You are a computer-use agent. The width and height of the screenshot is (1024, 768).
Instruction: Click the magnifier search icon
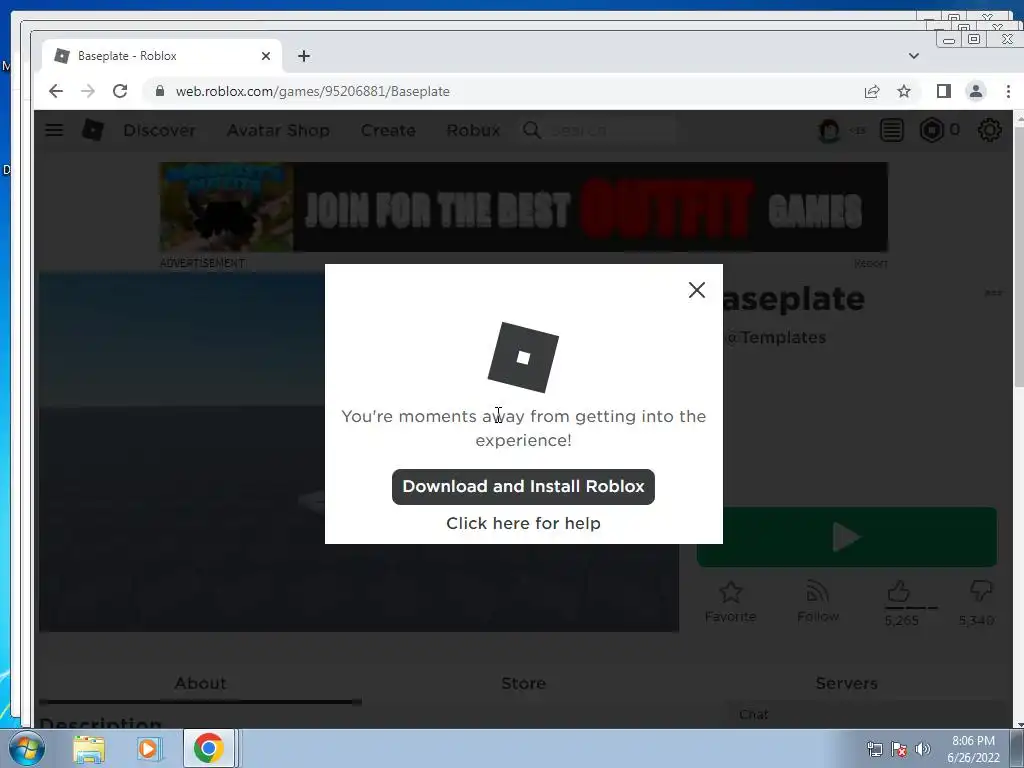[x=532, y=131]
